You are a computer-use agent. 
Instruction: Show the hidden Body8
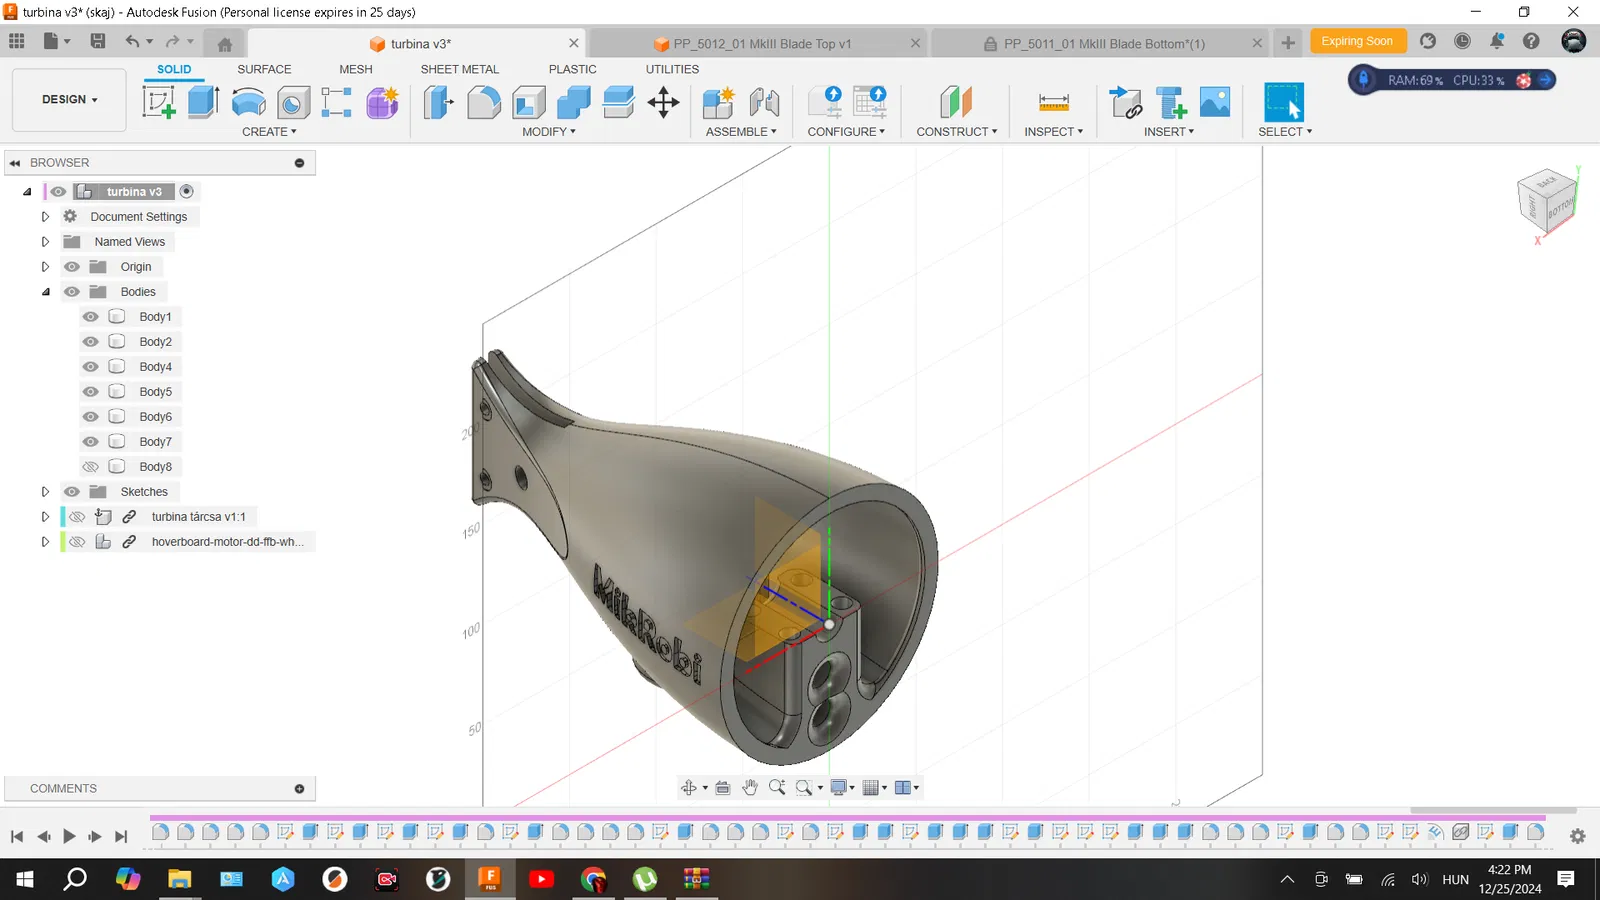91,467
